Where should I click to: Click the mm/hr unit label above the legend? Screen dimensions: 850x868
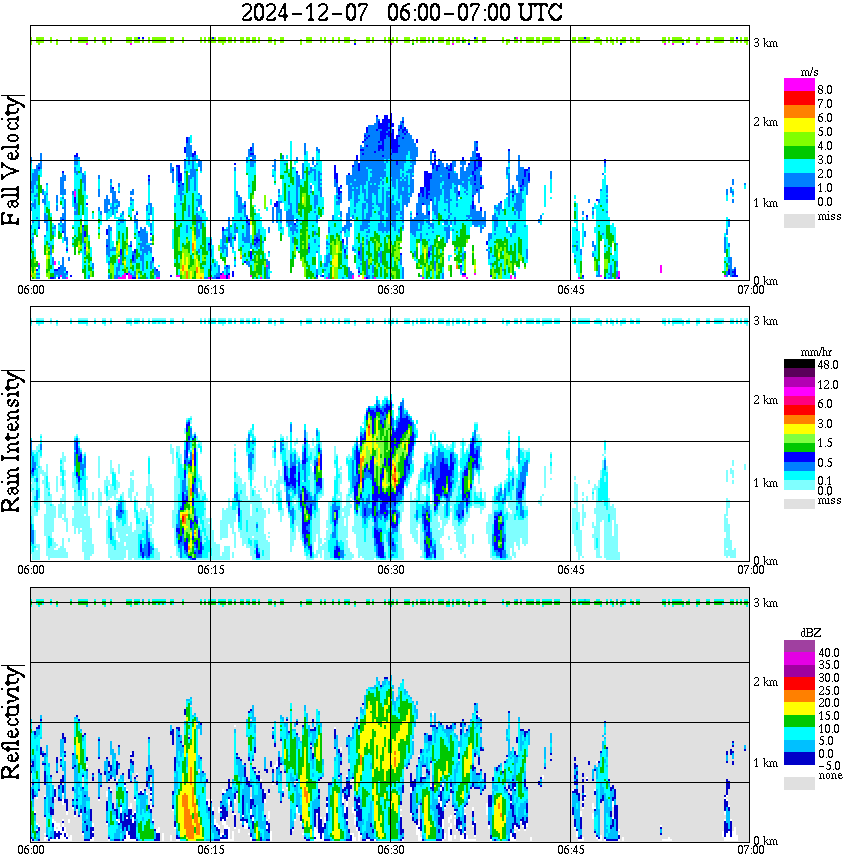816,353
